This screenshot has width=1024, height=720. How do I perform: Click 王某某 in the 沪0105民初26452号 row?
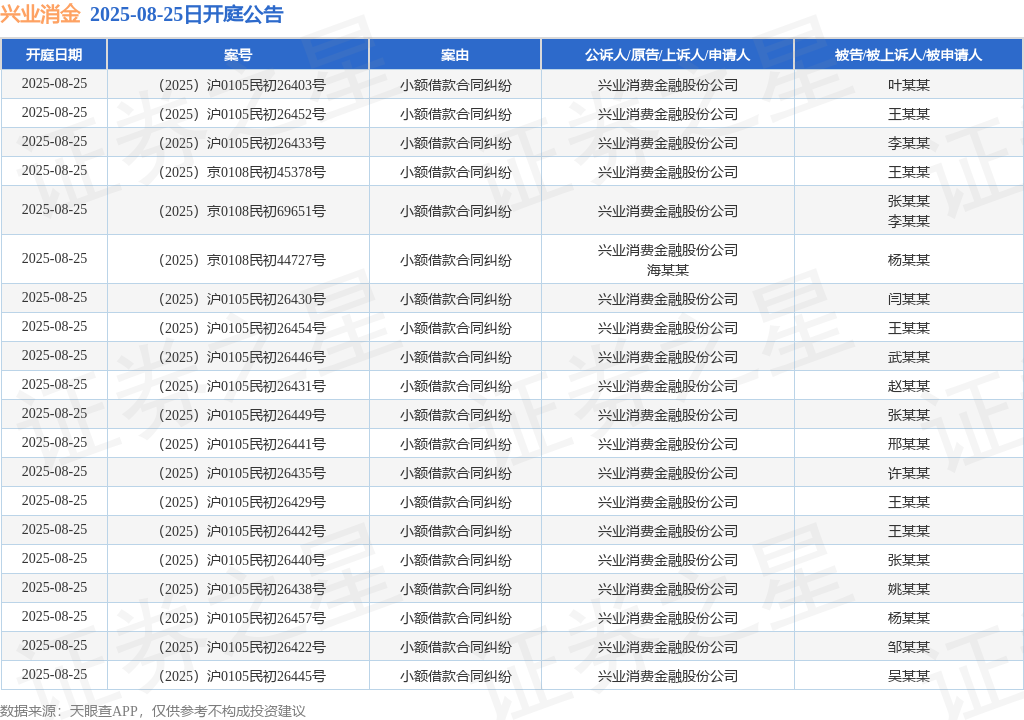pyautogui.click(x=908, y=114)
